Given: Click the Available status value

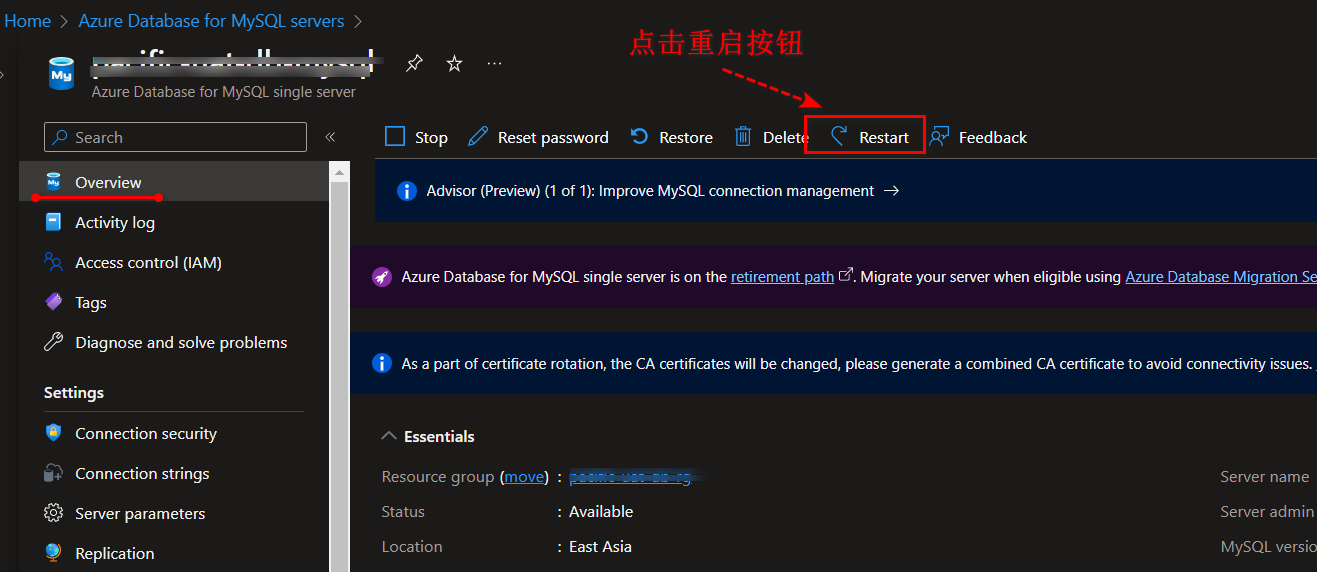Looking at the screenshot, I should tap(601, 511).
